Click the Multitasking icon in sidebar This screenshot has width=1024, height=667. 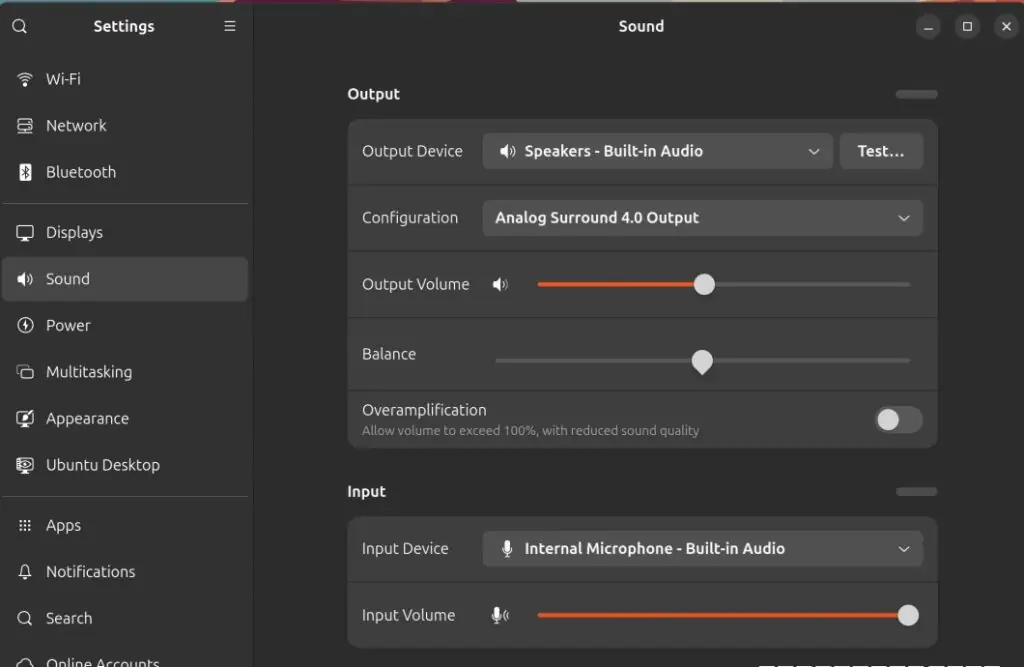tap(25, 372)
